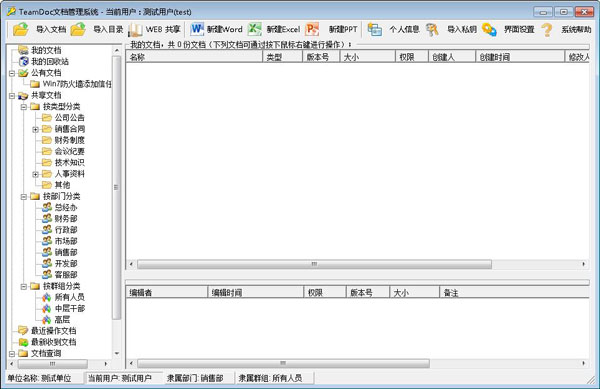
Task: Click status bar 当前用户: 测试用户
Action: [120, 378]
